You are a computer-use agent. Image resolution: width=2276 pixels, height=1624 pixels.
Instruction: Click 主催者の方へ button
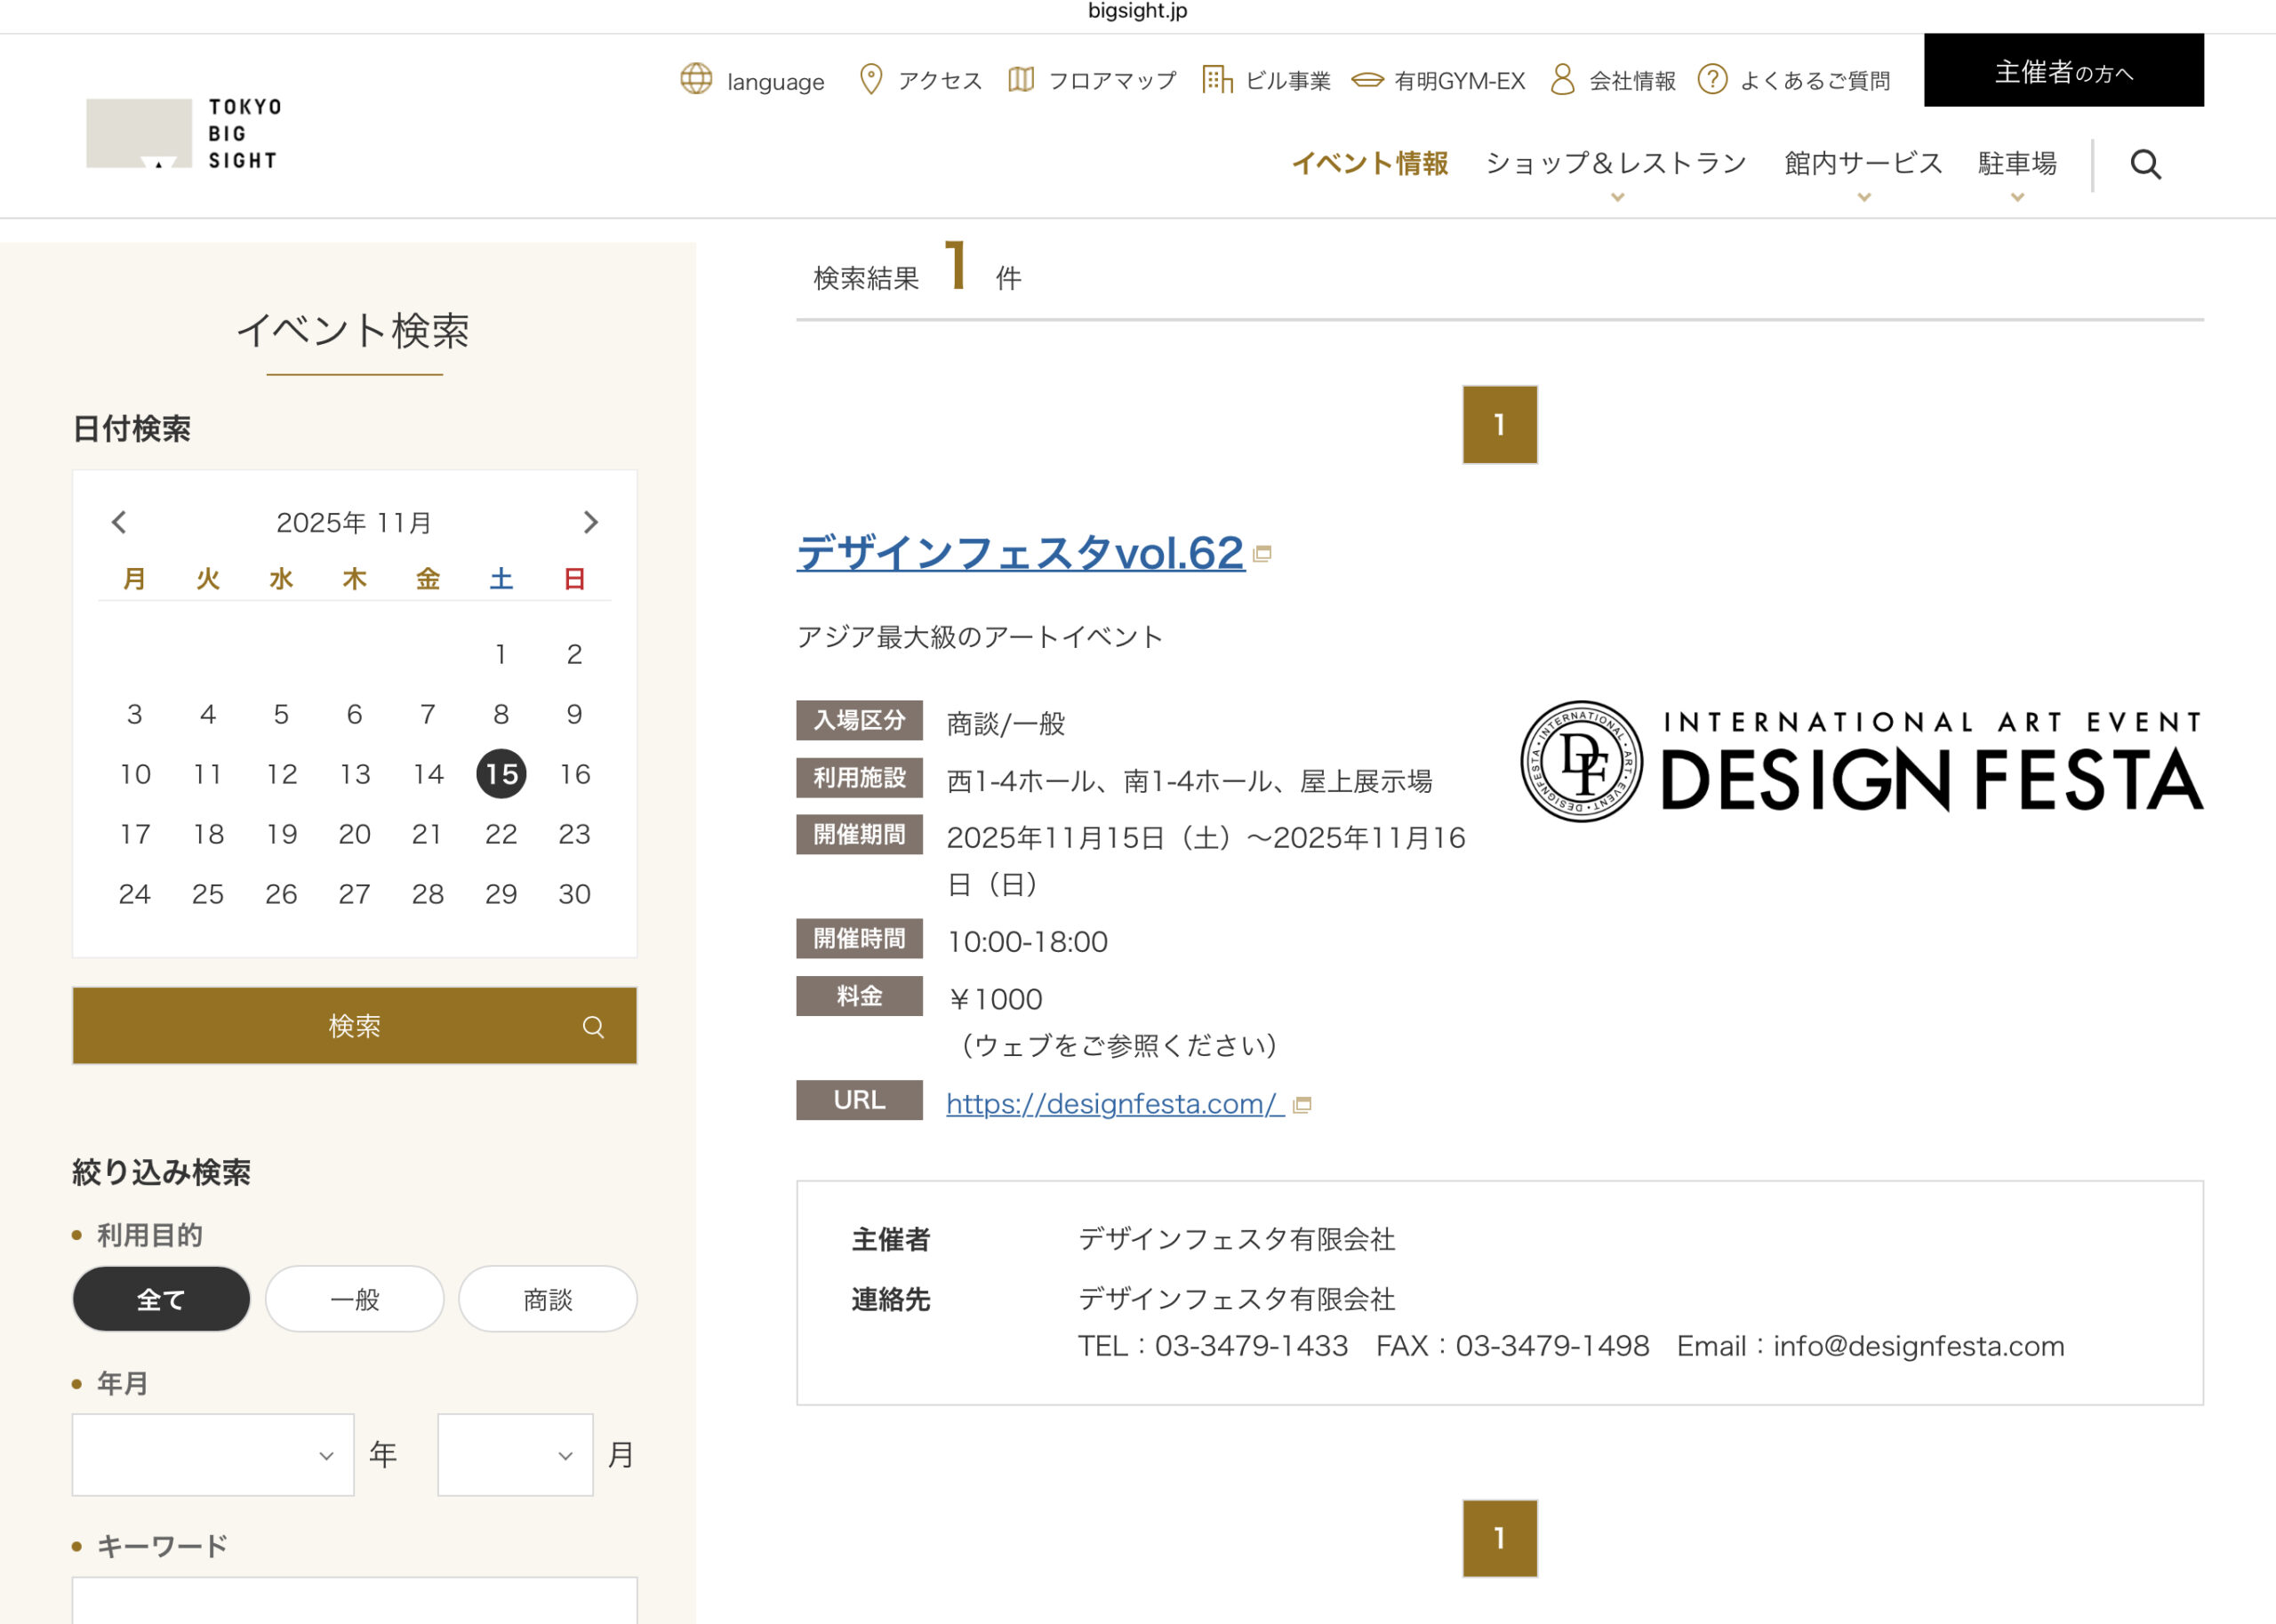click(2064, 70)
